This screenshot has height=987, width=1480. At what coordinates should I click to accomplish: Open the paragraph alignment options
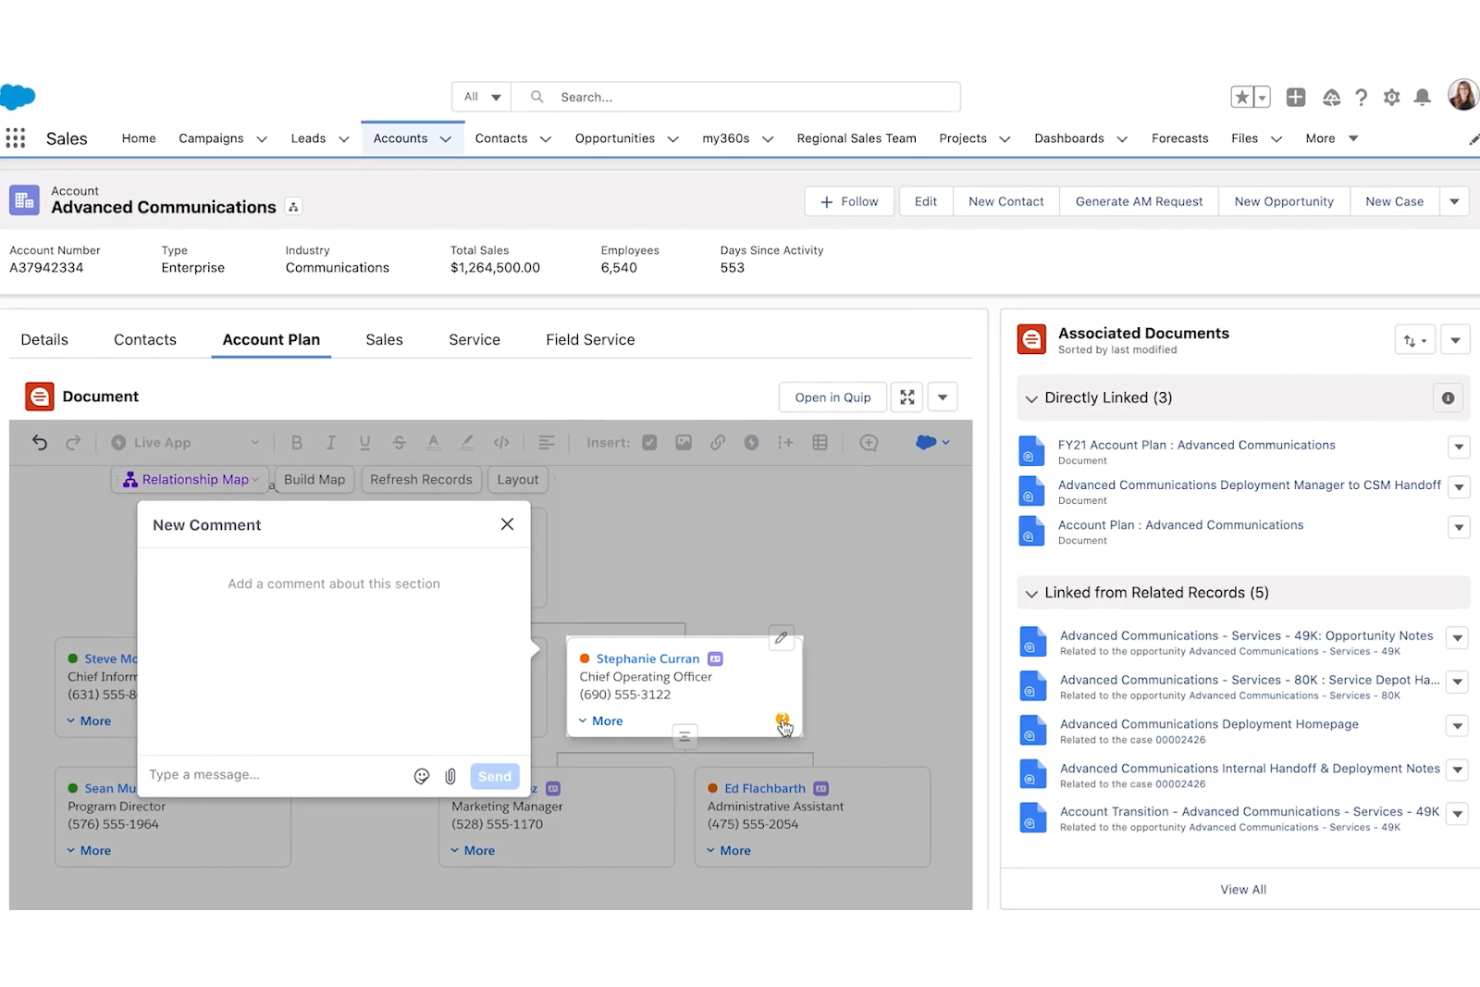[x=546, y=442]
